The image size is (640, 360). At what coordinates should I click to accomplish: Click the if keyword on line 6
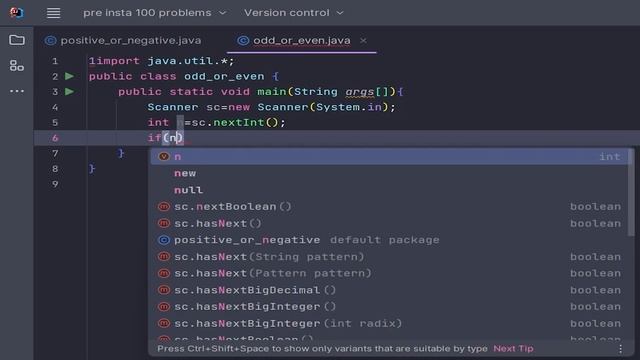pyautogui.click(x=154, y=138)
